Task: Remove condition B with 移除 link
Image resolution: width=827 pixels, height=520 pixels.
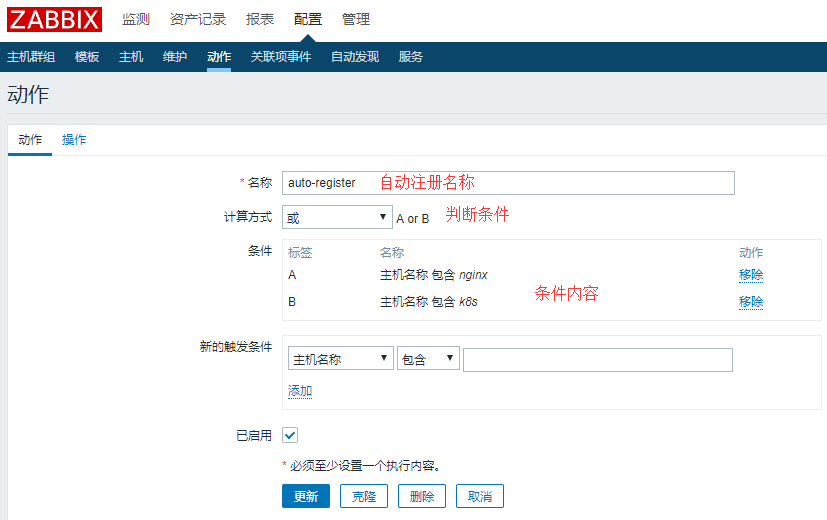Action: coord(751,302)
